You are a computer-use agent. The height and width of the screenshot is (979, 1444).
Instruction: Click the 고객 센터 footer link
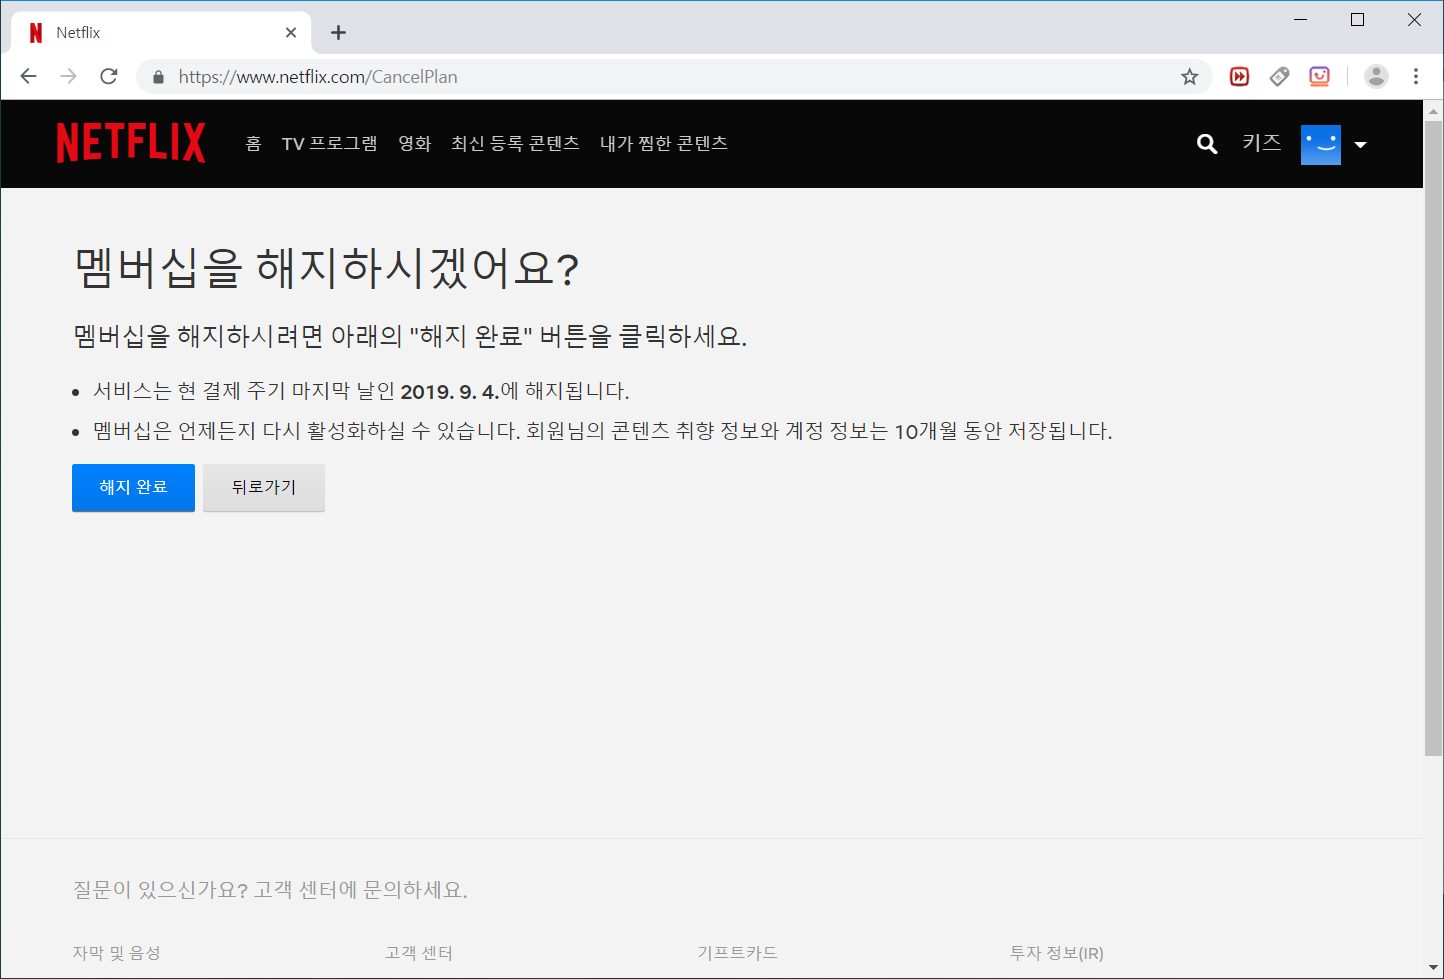[419, 953]
